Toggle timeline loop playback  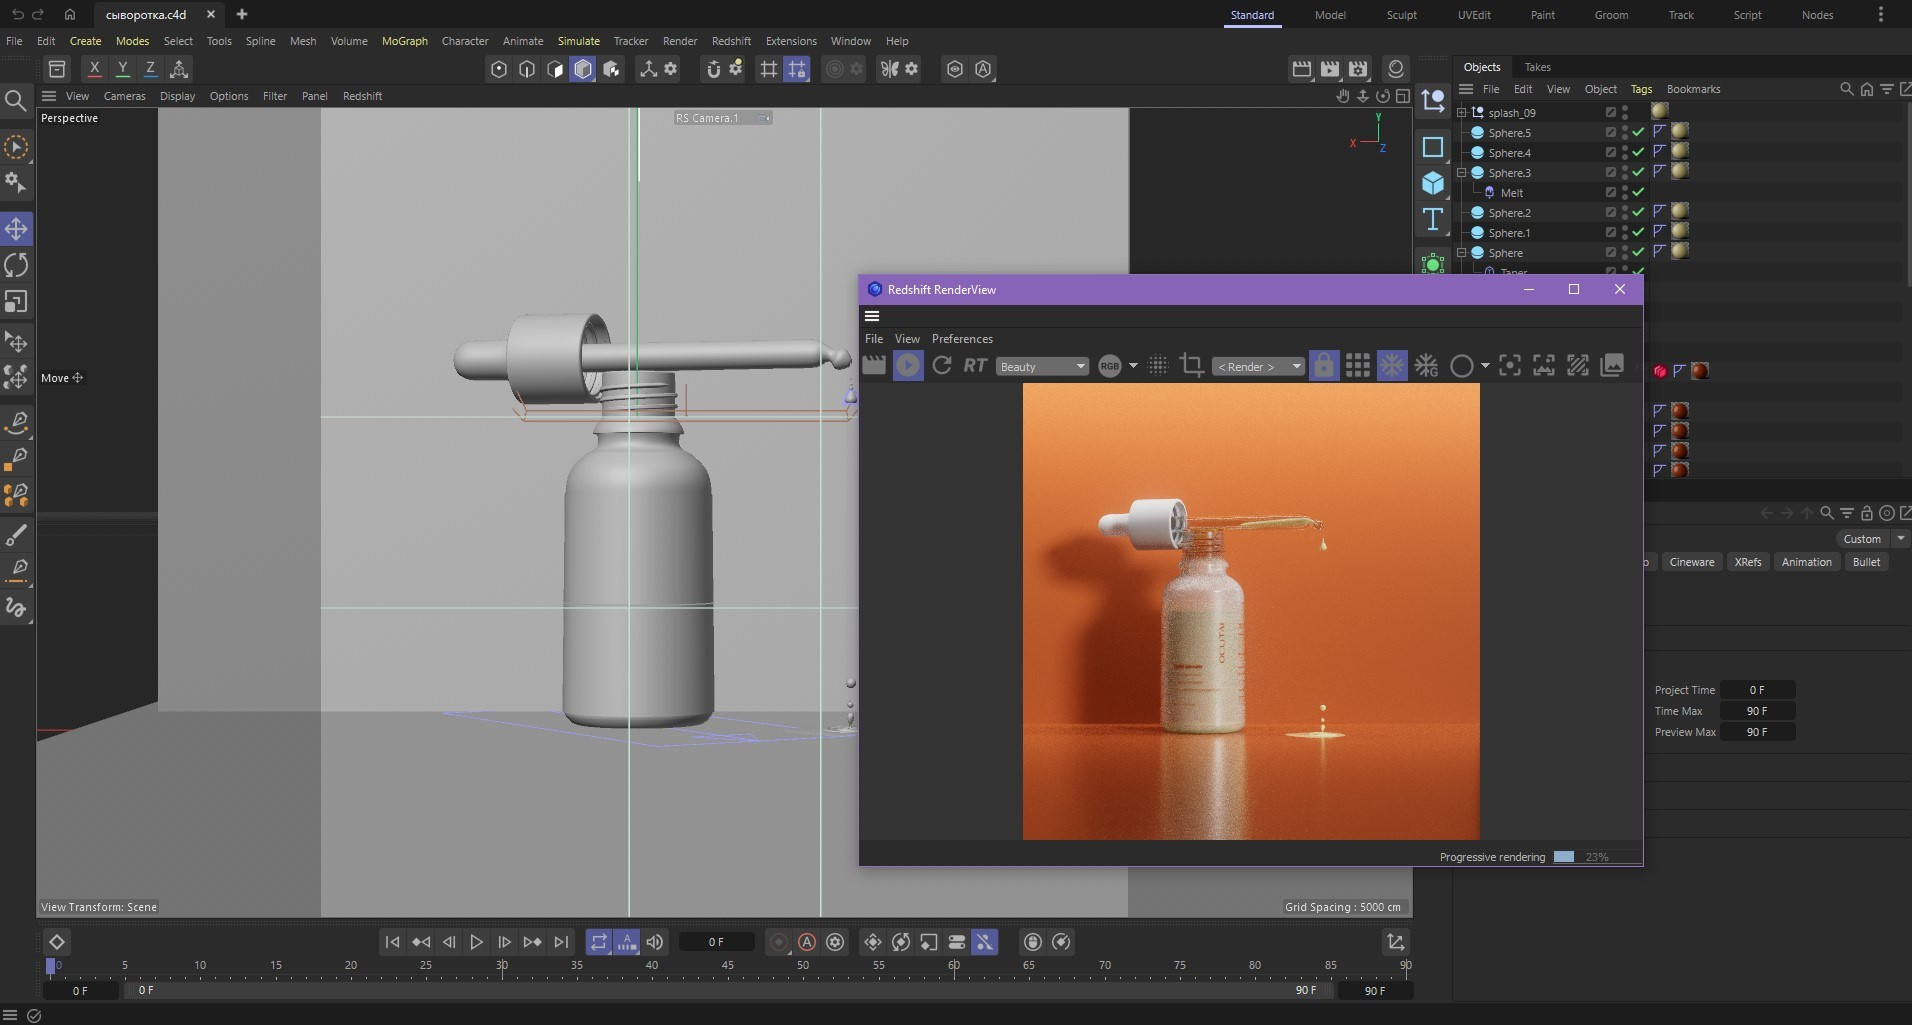coord(598,942)
